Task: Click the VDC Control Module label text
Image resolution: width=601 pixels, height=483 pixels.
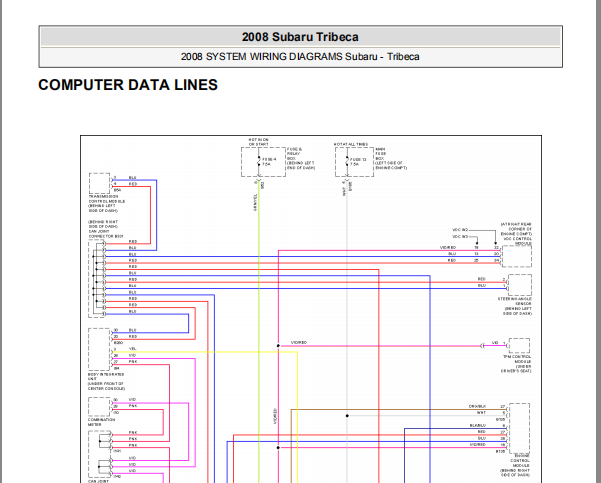Action: click(x=516, y=234)
